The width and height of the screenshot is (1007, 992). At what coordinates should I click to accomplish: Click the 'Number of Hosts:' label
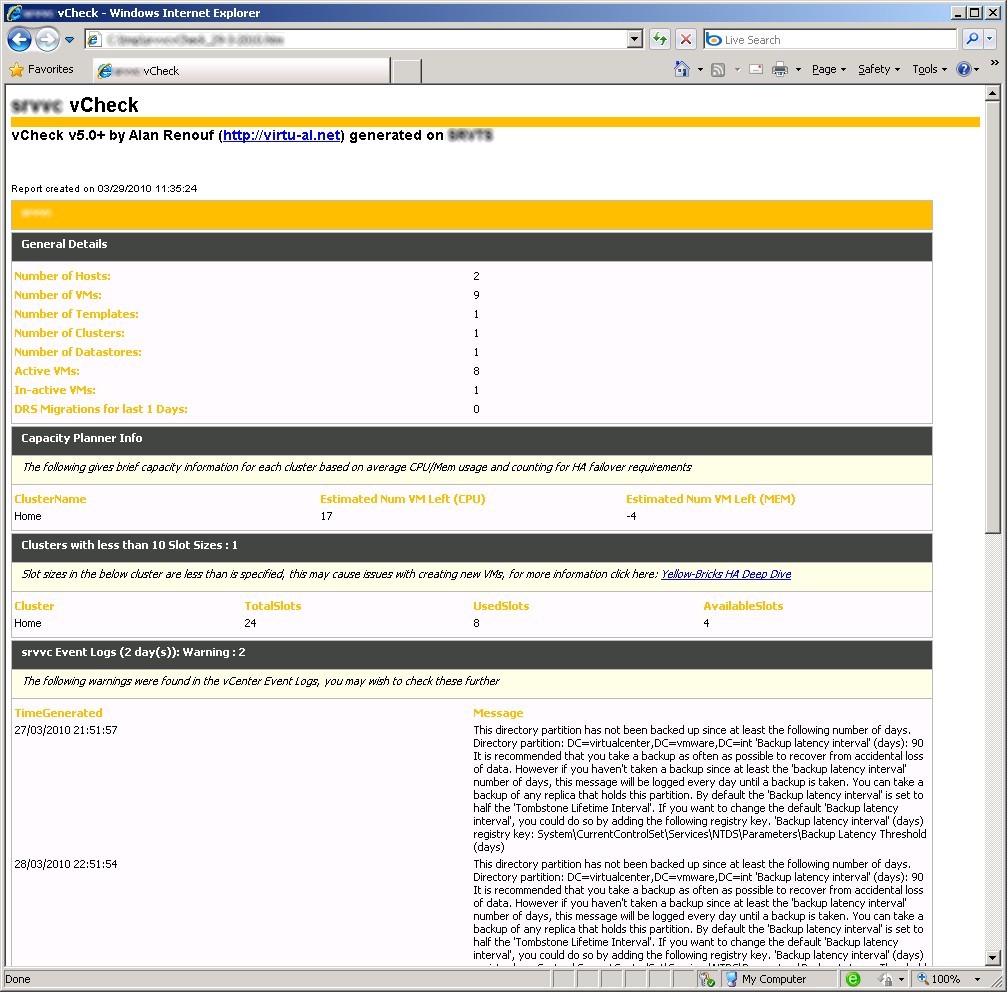coord(62,276)
